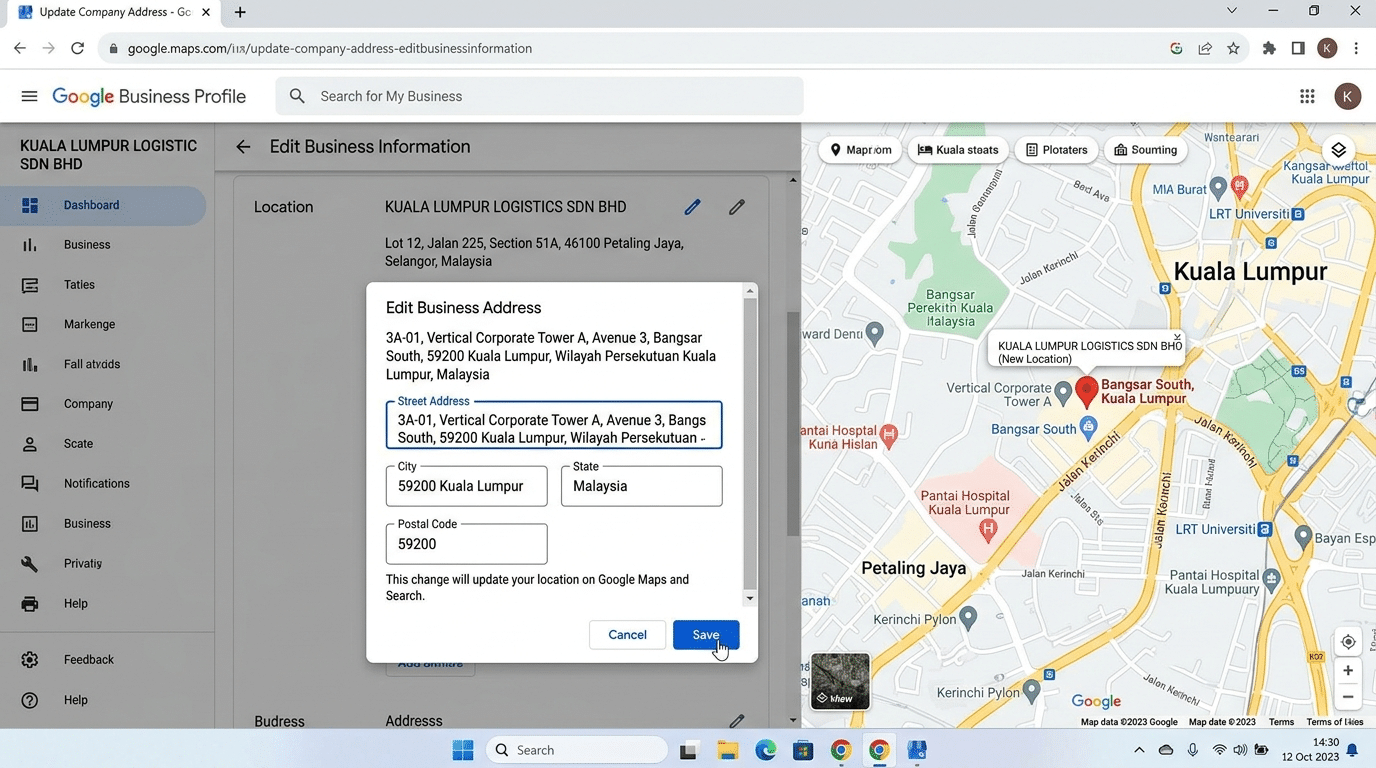Click the red Bangsar South location pin
Viewport: 1376px width, 768px height.
[1087, 391]
